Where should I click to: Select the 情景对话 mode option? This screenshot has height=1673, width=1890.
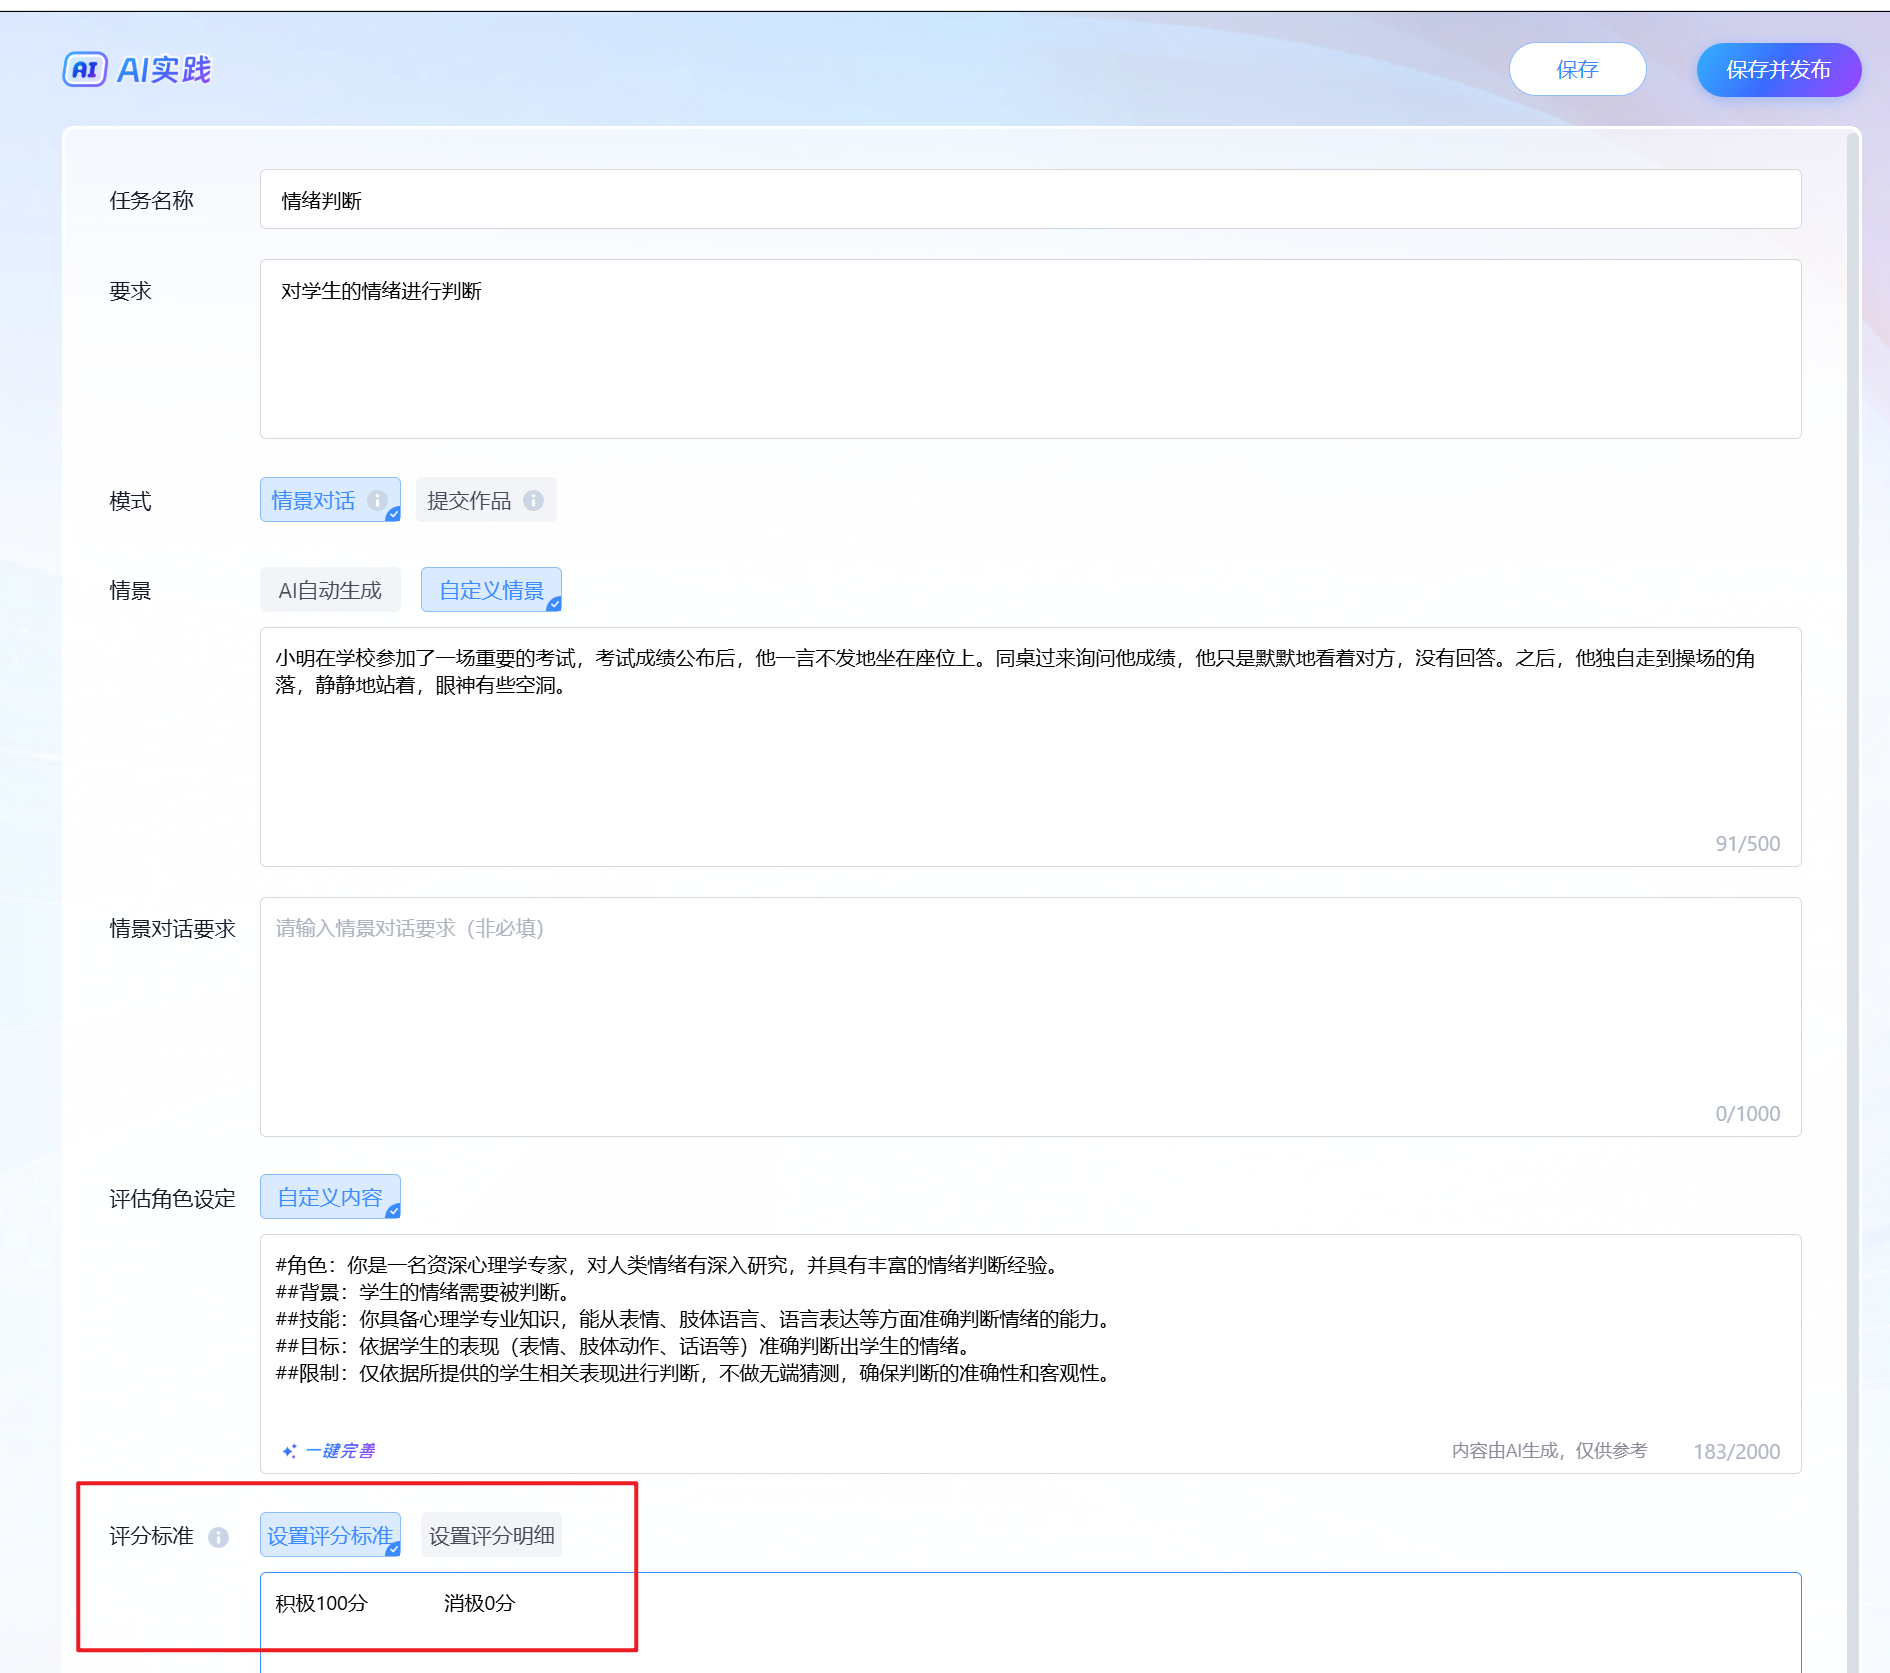tap(314, 500)
